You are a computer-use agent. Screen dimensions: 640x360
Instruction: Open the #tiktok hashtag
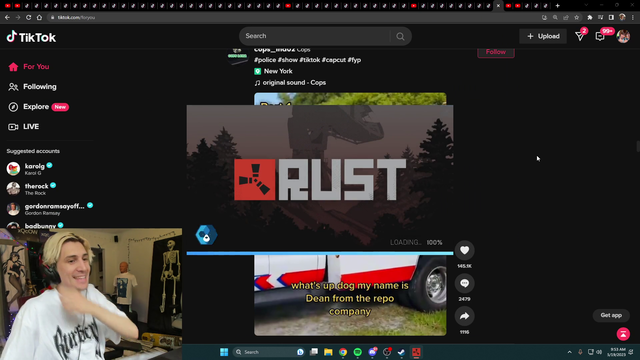click(309, 60)
